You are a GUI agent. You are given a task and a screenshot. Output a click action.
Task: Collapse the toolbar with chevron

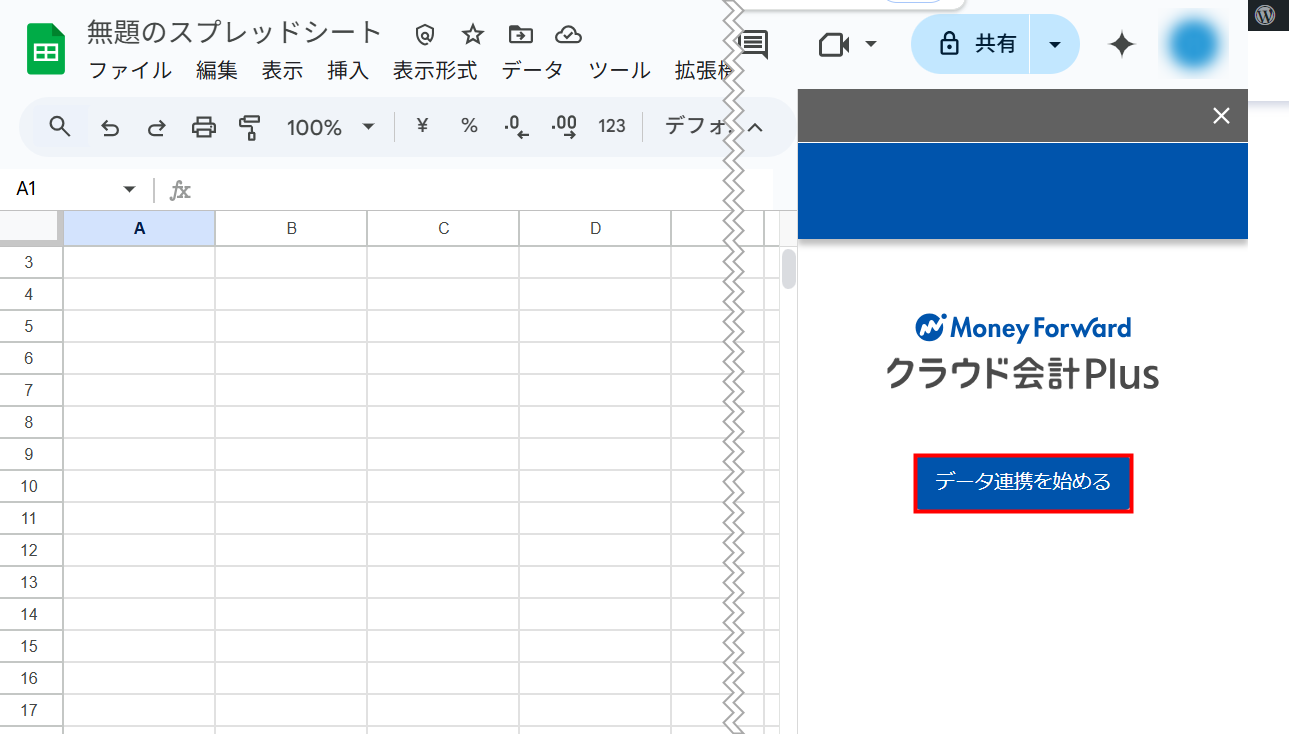coord(756,127)
